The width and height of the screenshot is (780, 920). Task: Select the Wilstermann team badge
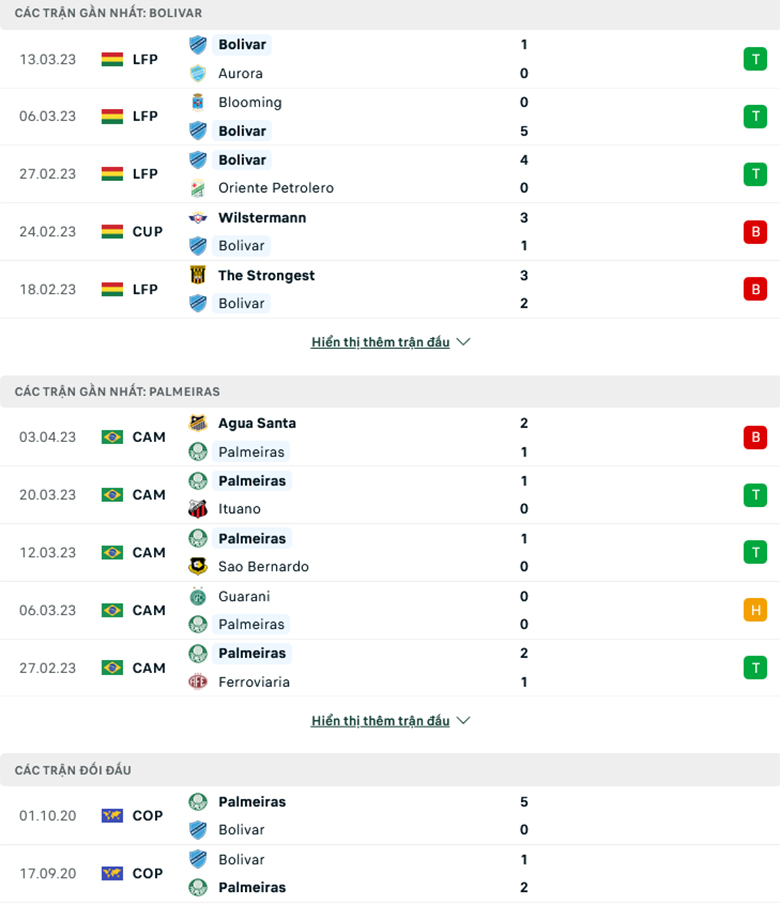point(196,217)
